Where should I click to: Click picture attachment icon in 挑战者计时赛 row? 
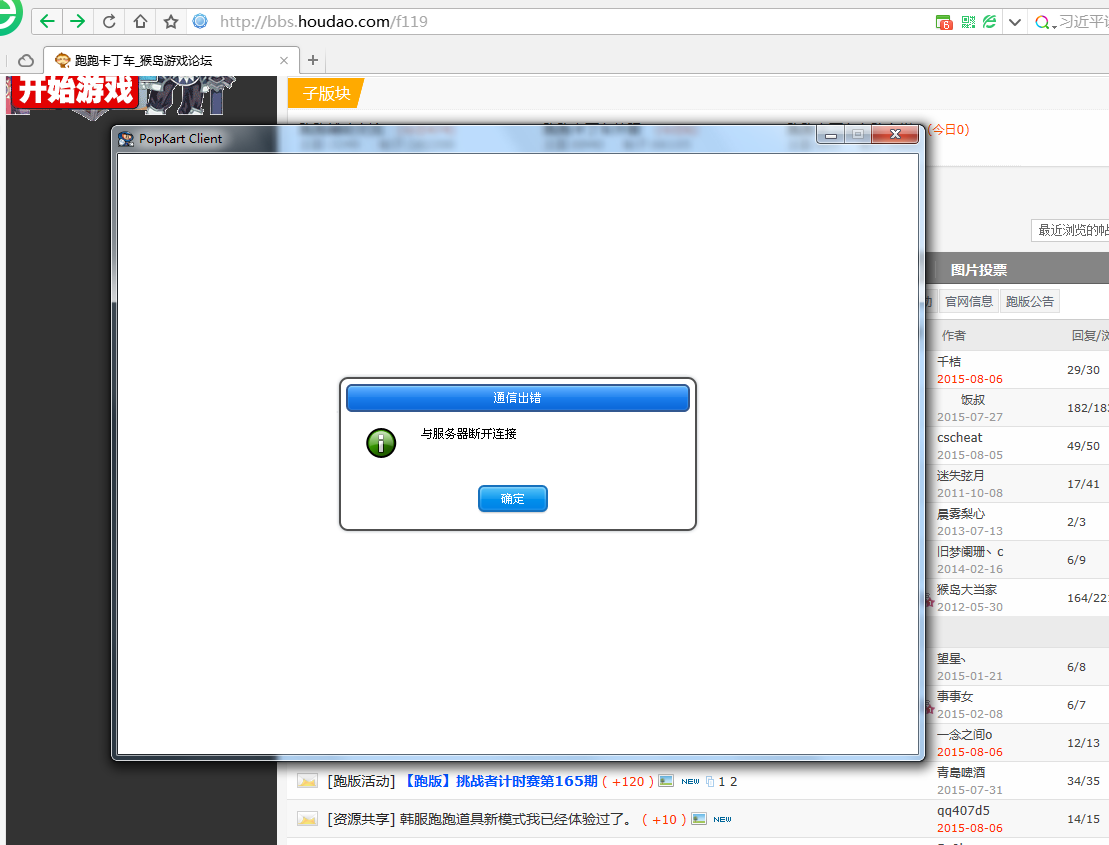pyautogui.click(x=666, y=781)
